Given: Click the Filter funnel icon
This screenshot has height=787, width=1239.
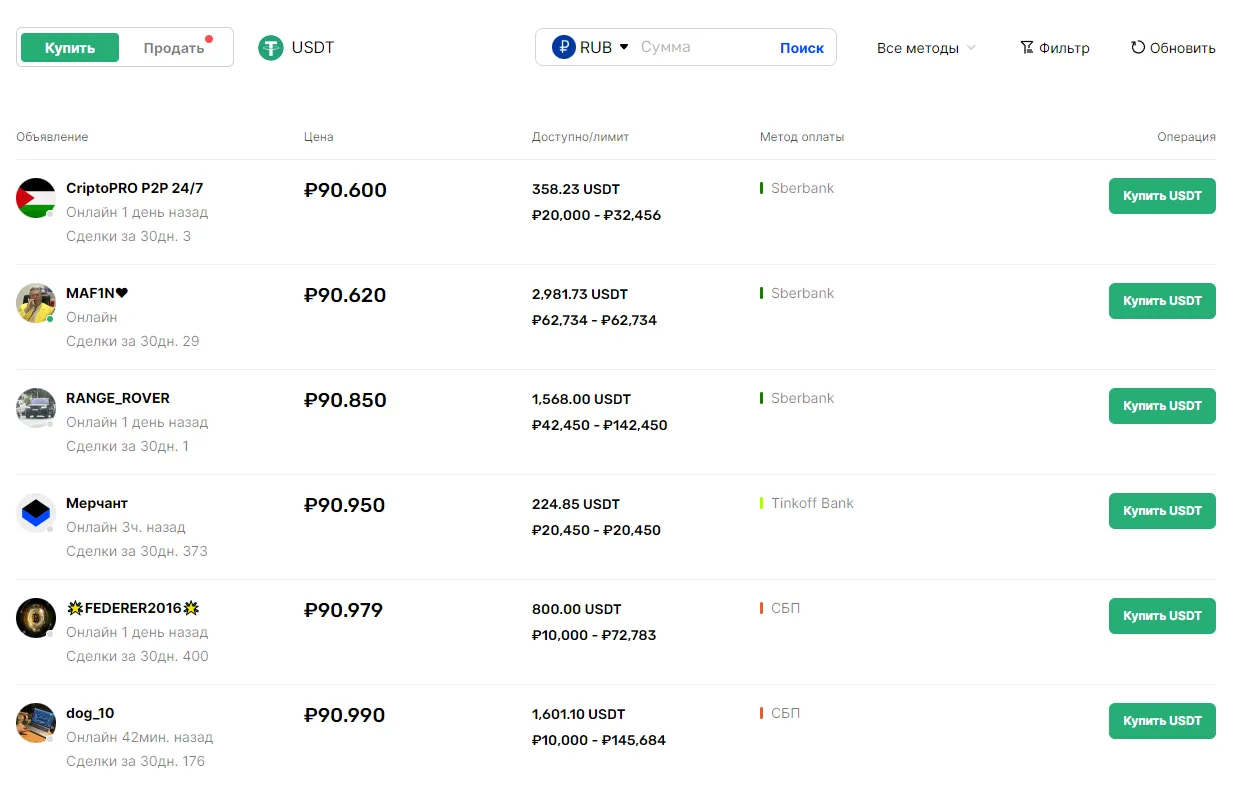Looking at the screenshot, I should click(x=1027, y=47).
